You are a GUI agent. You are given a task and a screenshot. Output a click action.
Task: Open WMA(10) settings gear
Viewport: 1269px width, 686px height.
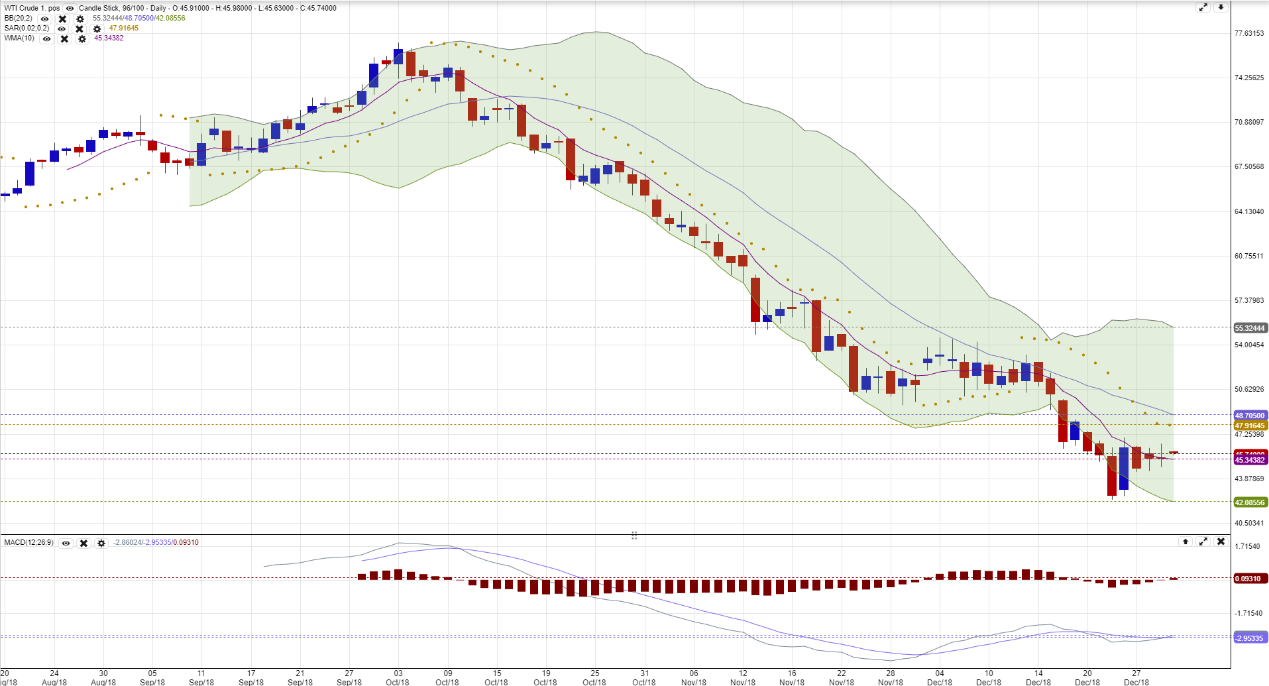tap(82, 38)
